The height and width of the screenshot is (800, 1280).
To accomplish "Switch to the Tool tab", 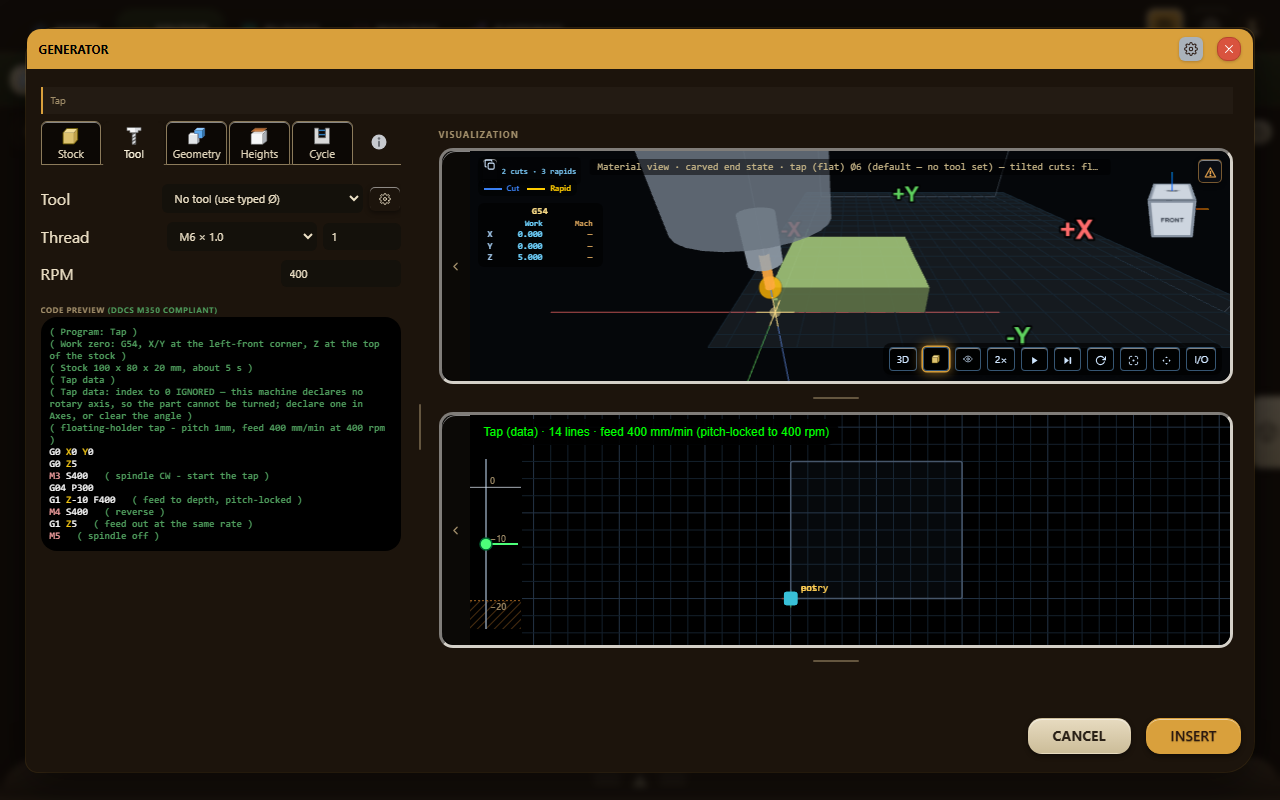I will 134,143.
